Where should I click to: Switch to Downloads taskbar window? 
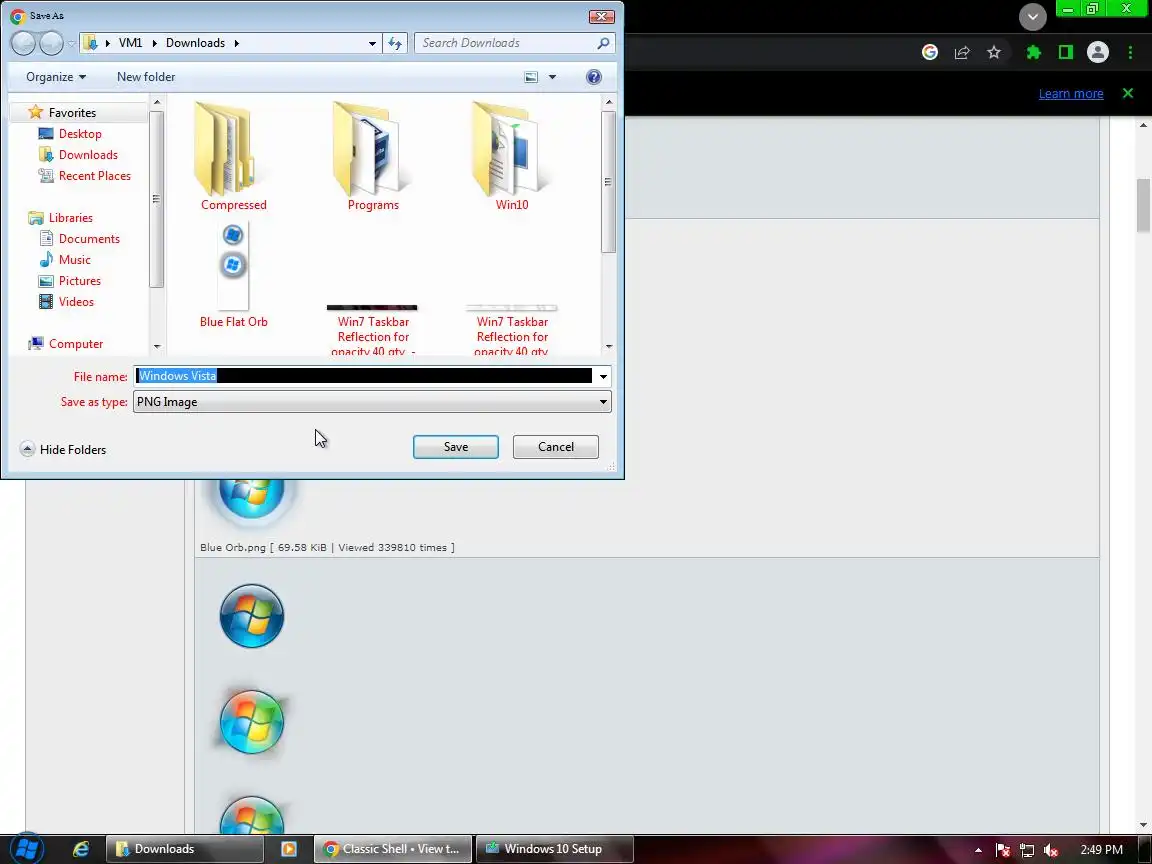tap(185, 849)
